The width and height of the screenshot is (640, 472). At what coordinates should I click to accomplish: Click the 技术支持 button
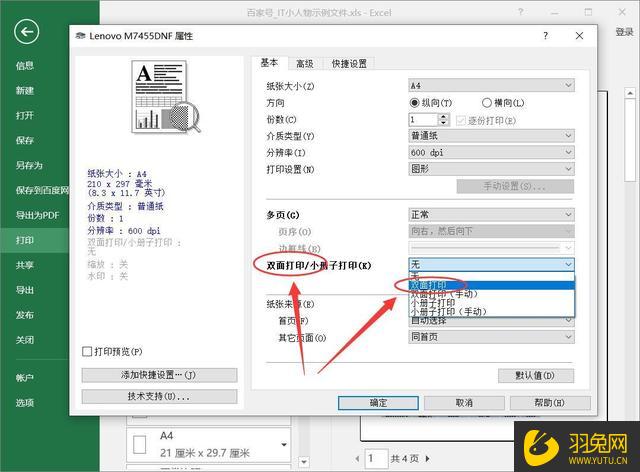tap(159, 396)
